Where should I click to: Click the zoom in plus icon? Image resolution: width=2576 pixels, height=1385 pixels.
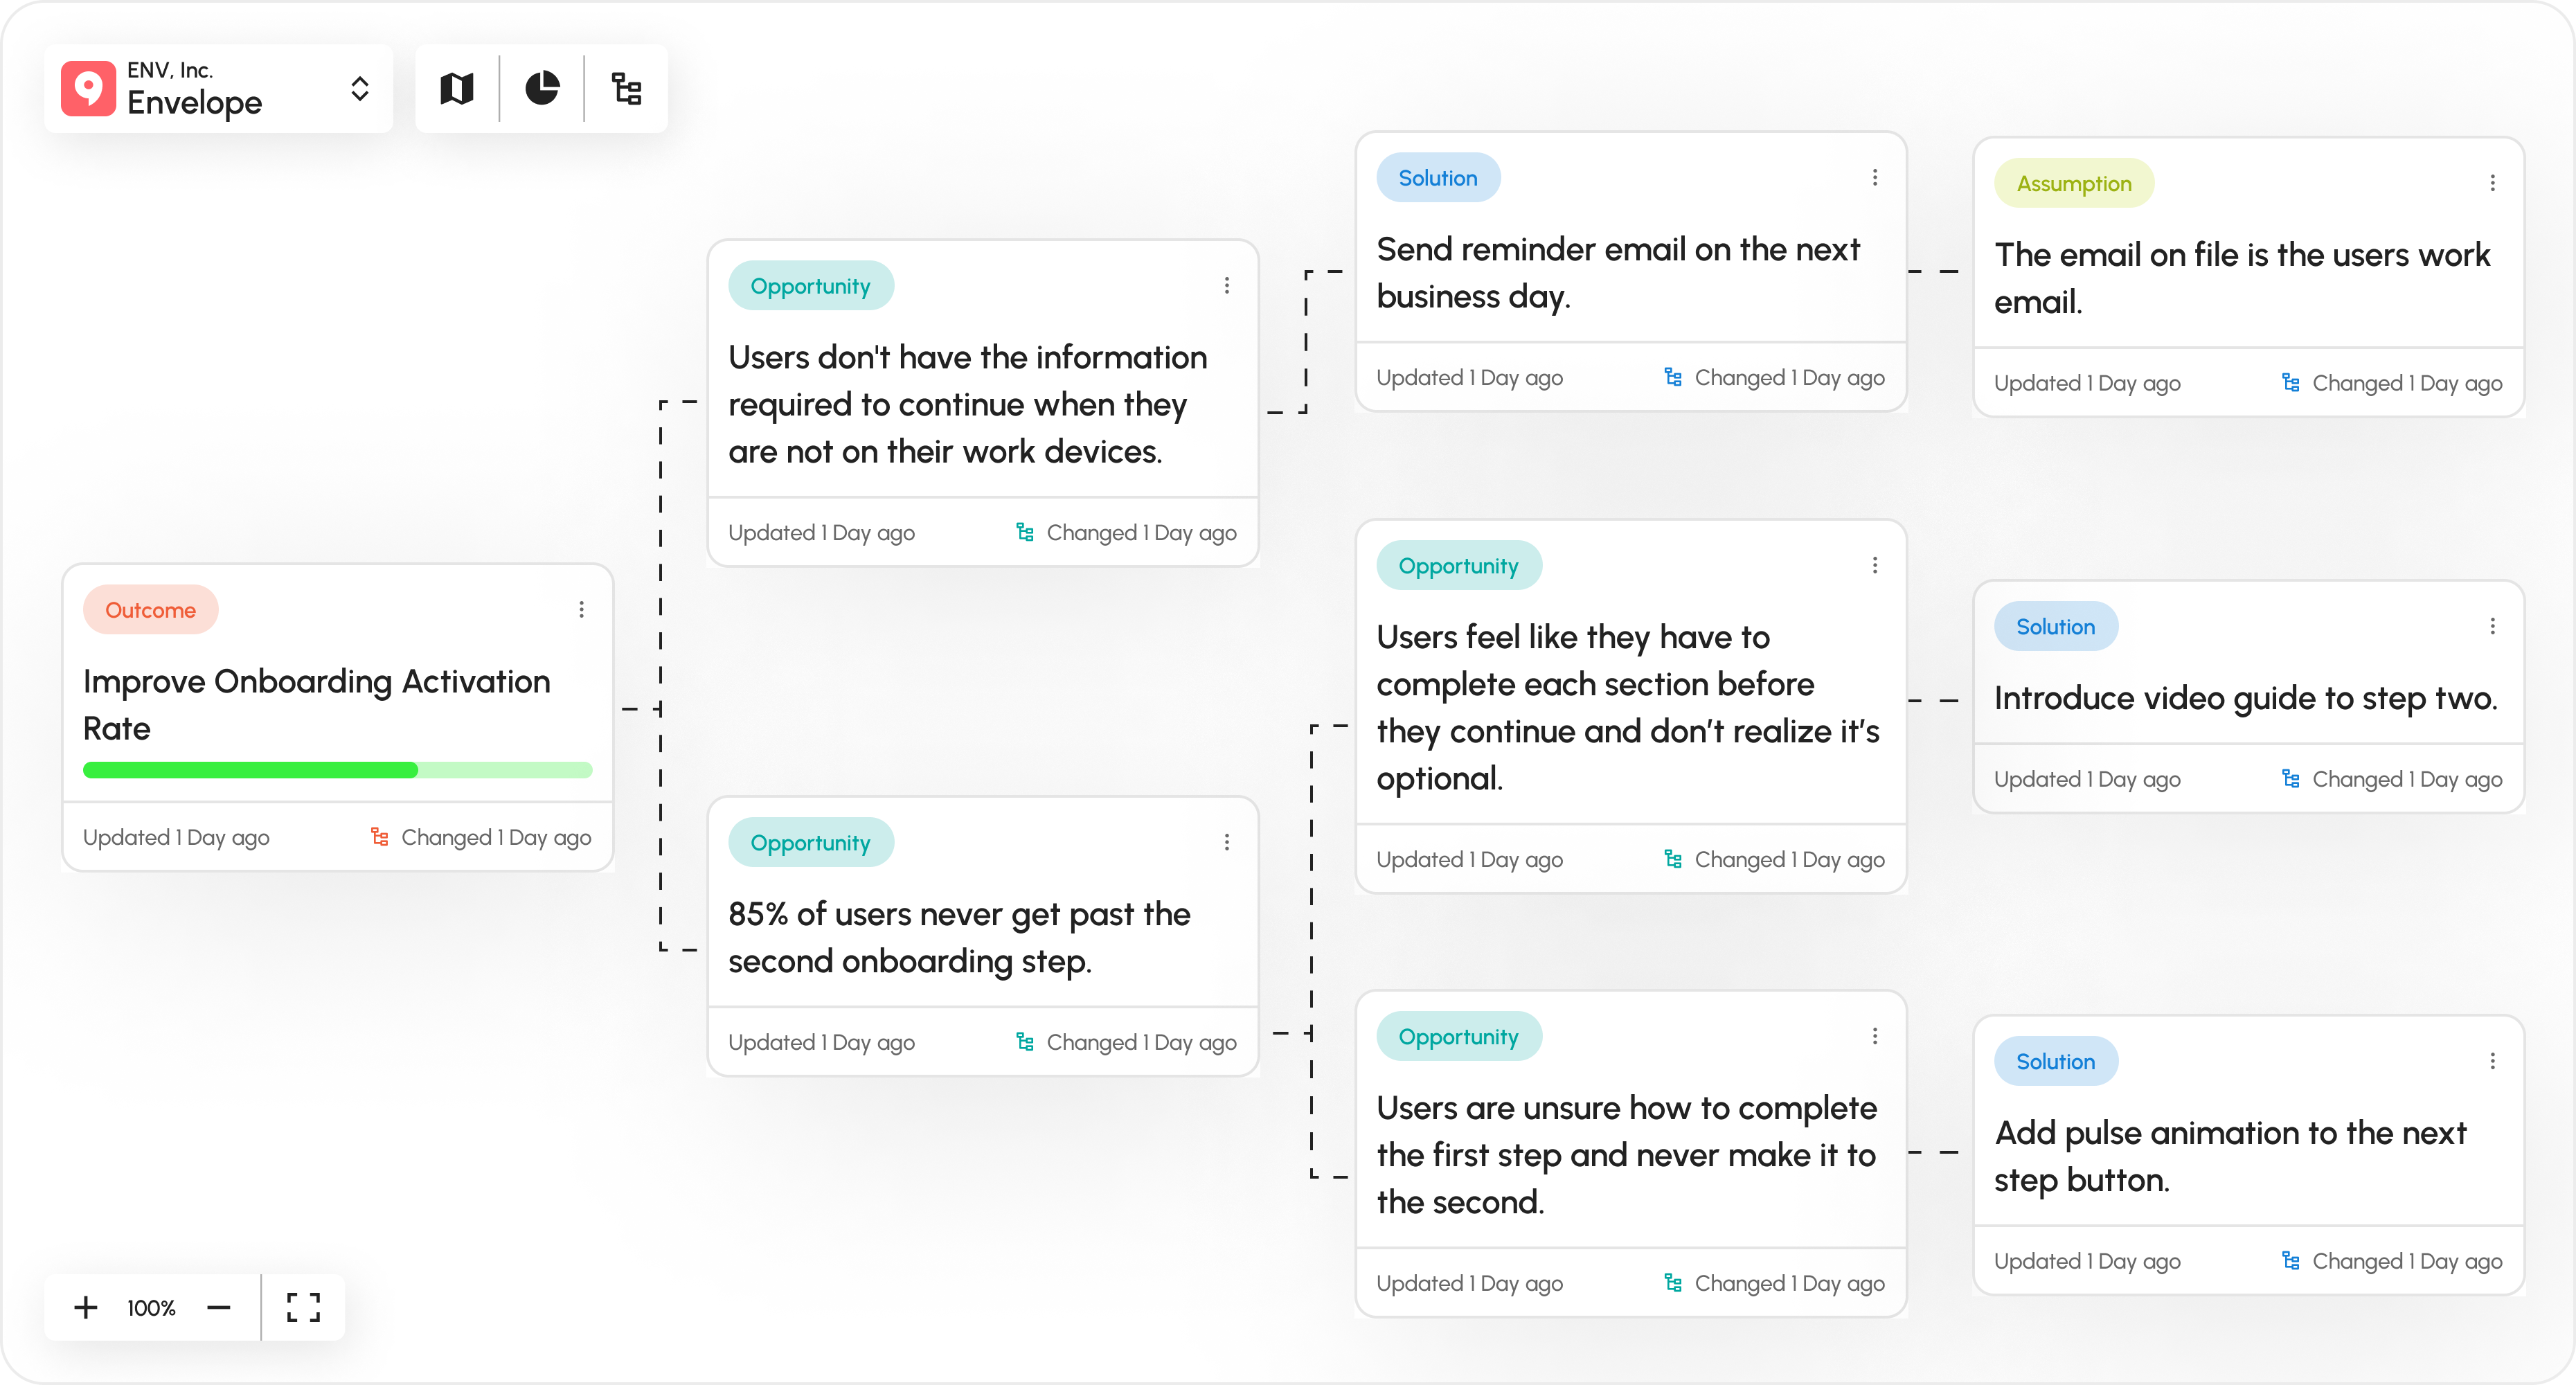pos(85,1307)
